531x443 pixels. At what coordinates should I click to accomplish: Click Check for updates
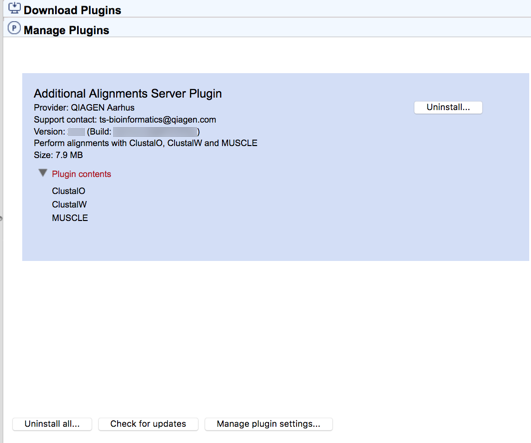148,424
